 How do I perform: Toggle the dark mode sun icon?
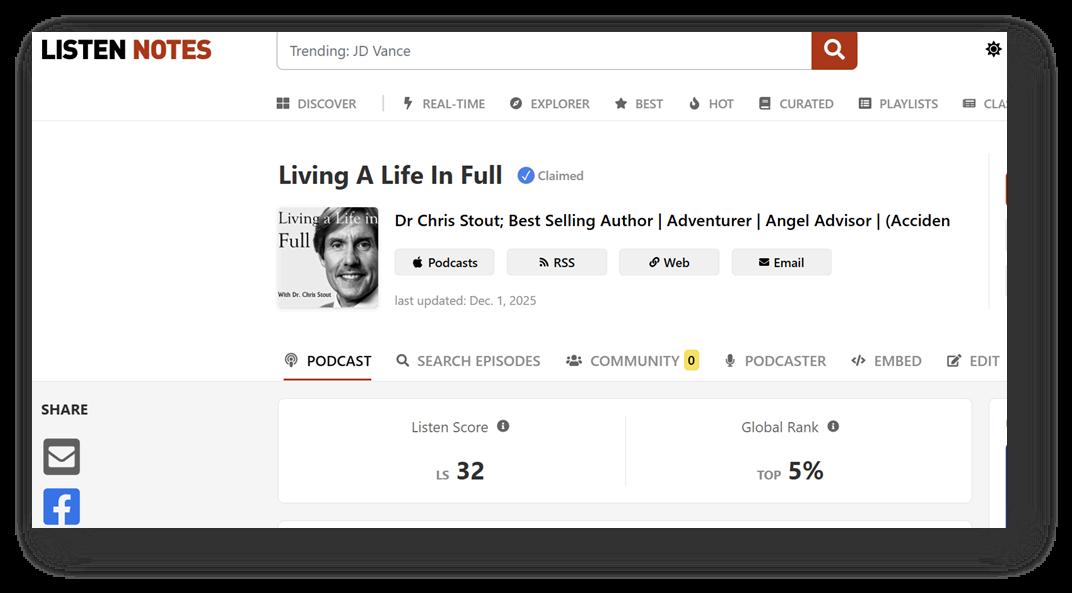pyautogui.click(x=993, y=49)
